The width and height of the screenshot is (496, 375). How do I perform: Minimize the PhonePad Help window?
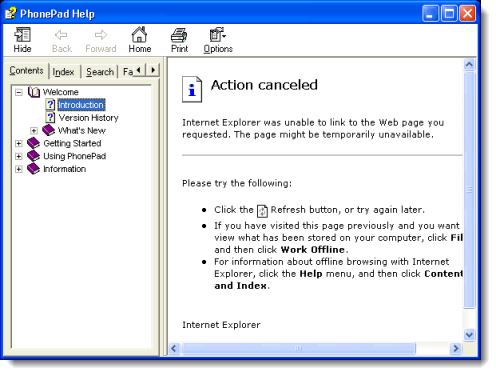(430, 14)
